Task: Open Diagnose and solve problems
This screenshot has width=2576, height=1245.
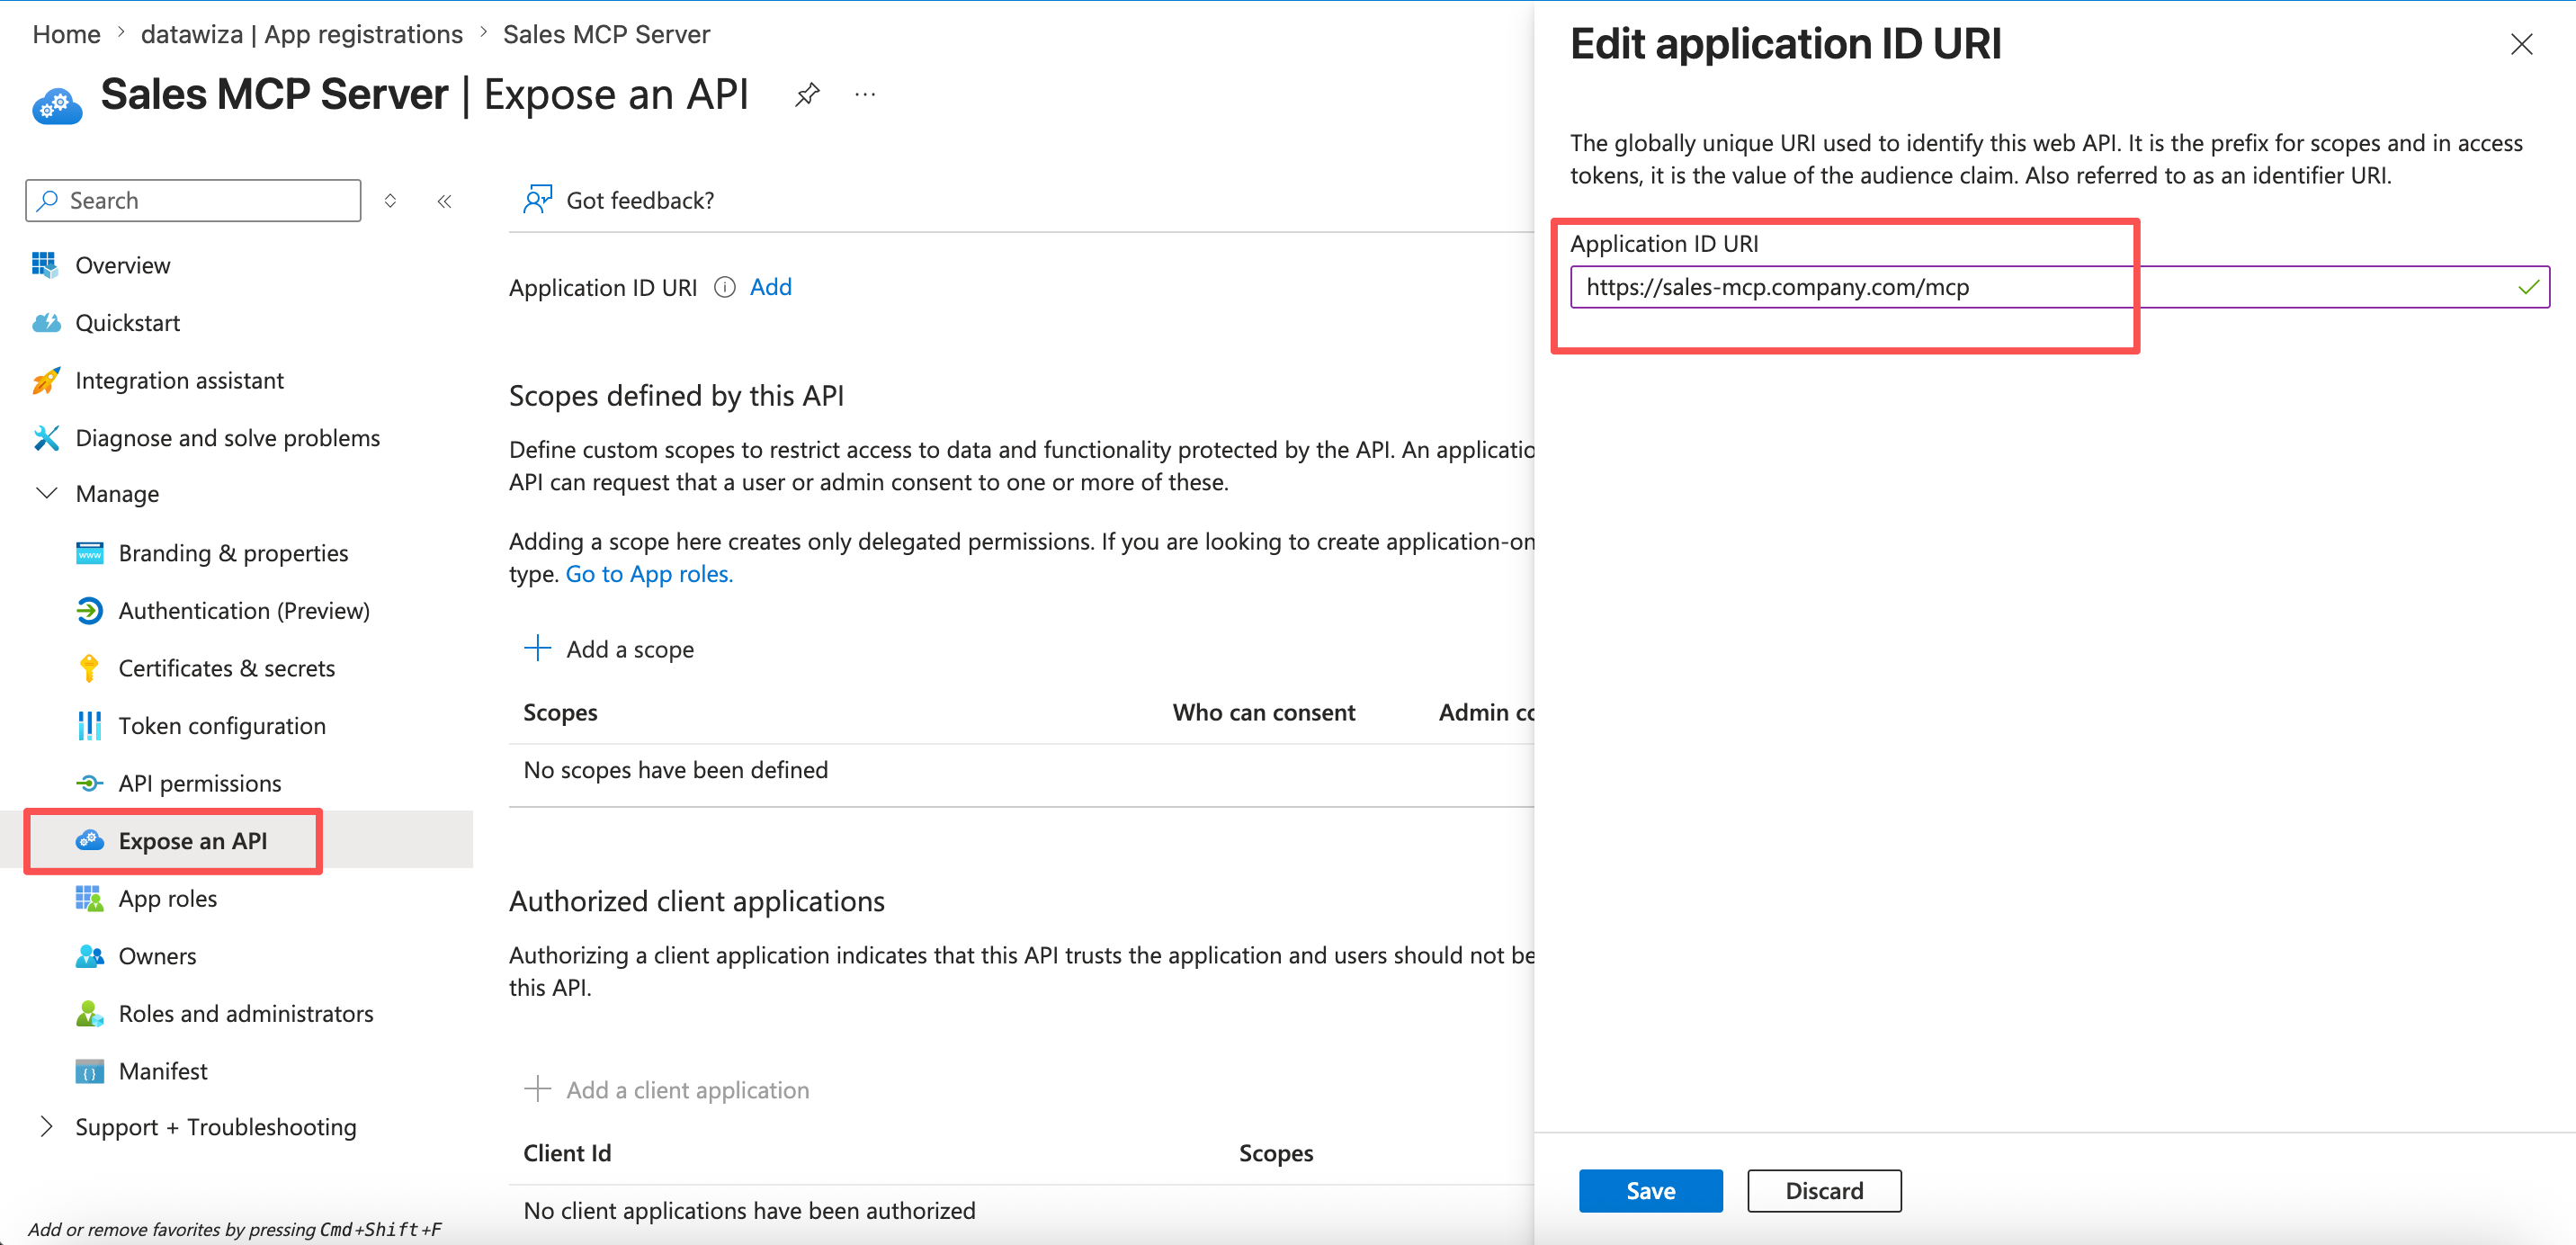Action: point(227,438)
